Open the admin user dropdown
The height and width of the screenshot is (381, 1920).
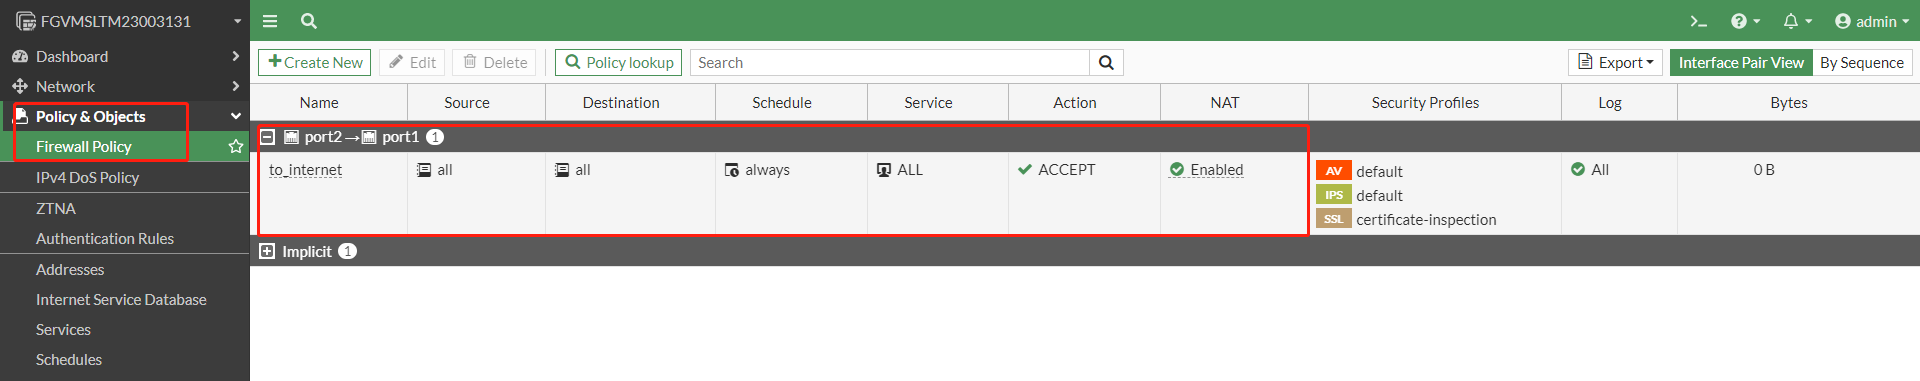pyautogui.click(x=1872, y=21)
